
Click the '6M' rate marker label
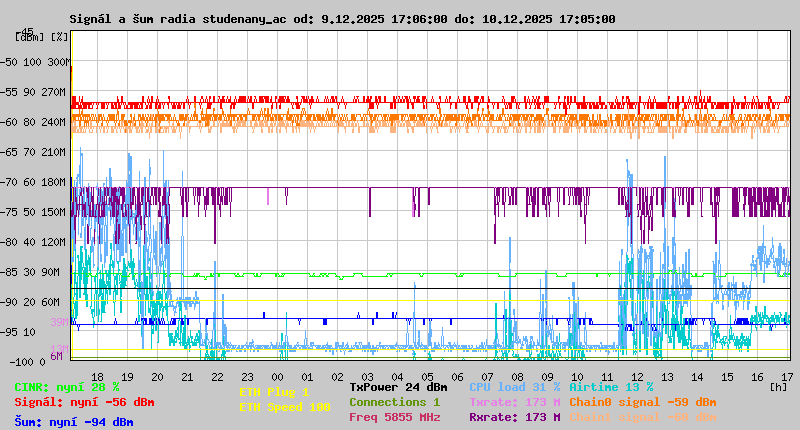tap(56, 356)
